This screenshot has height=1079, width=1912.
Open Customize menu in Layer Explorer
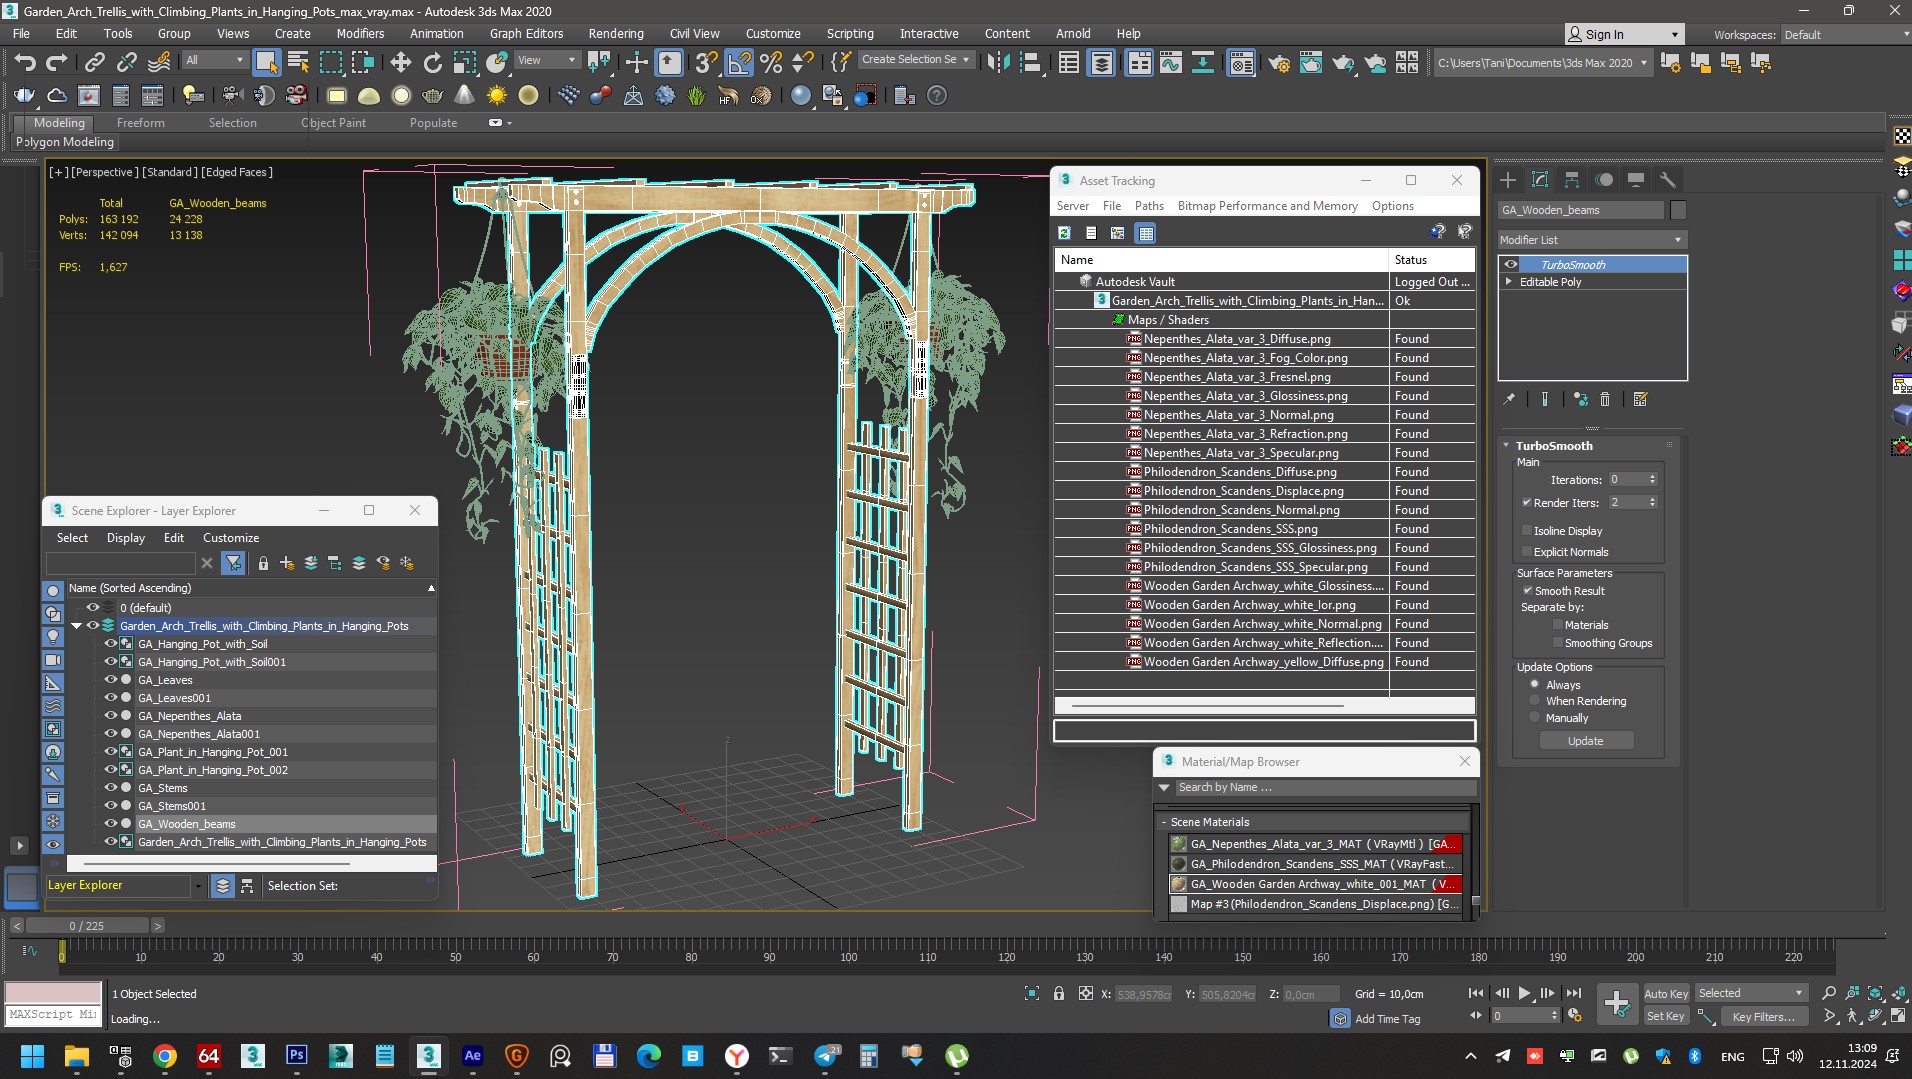pos(231,538)
